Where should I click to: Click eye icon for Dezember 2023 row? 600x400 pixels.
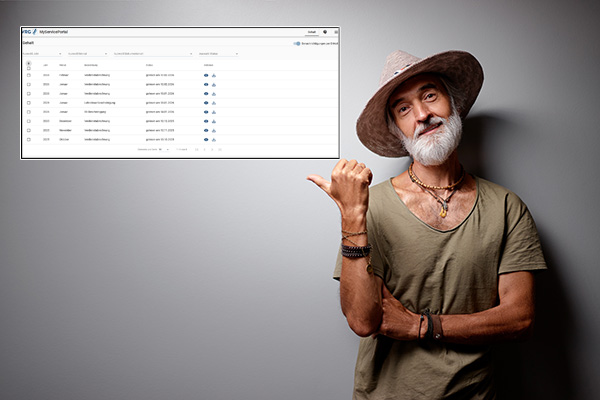[x=206, y=121]
